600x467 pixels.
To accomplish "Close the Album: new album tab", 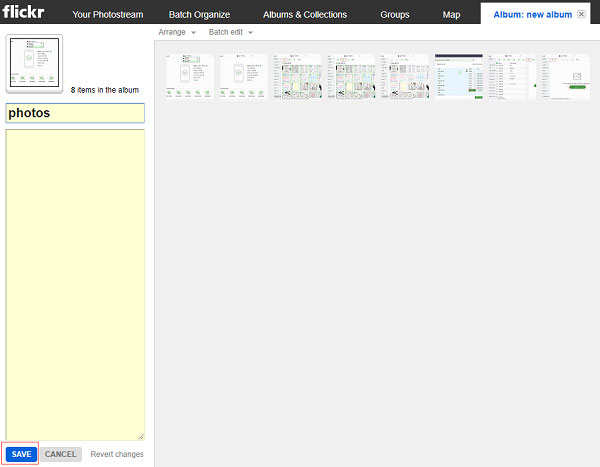I will tap(581, 14).
